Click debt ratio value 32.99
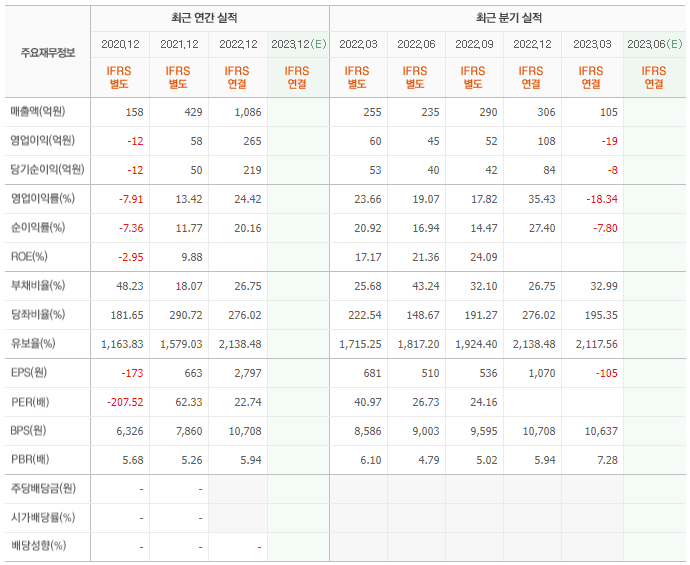Image resolution: width=690 pixels, height=565 pixels. coord(604,287)
